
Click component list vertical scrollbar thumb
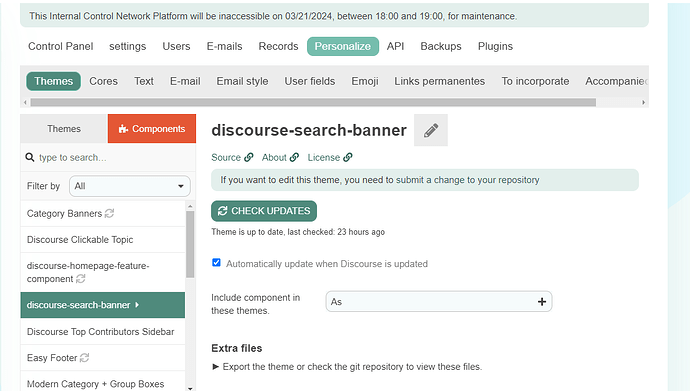190,245
